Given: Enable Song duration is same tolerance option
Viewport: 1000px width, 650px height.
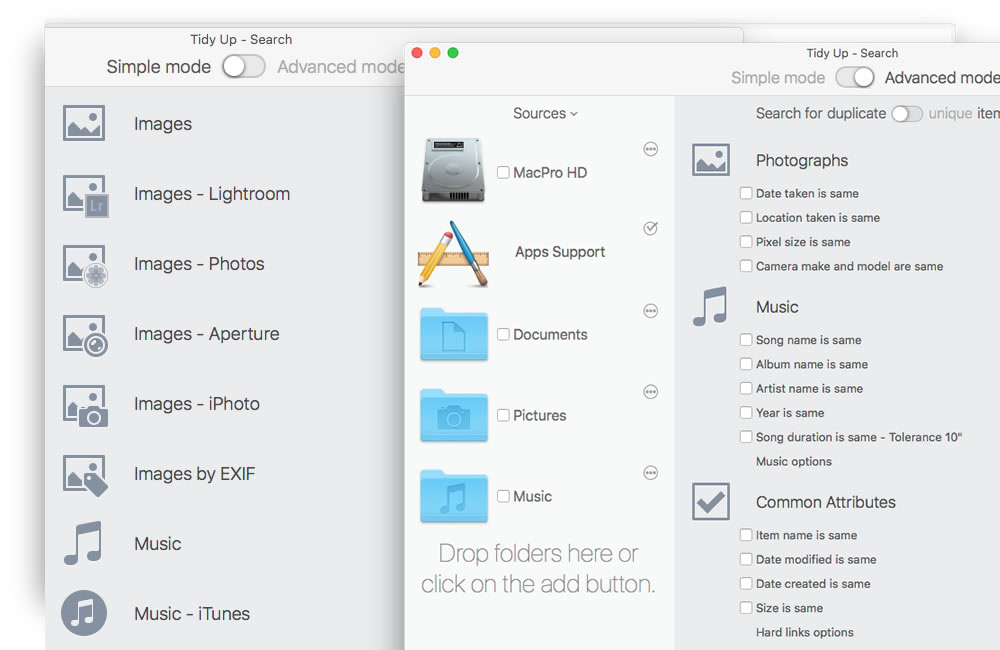Looking at the screenshot, I should (x=746, y=437).
